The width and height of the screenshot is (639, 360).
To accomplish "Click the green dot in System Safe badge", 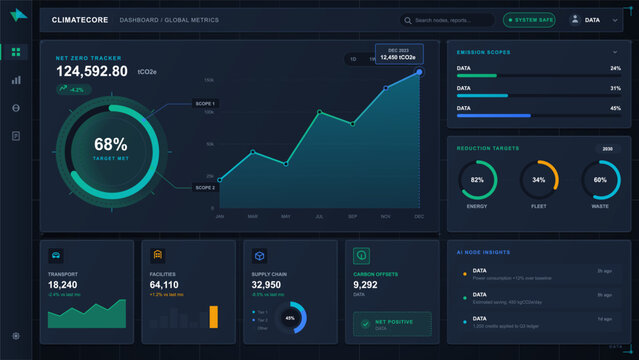I will click(x=510, y=20).
